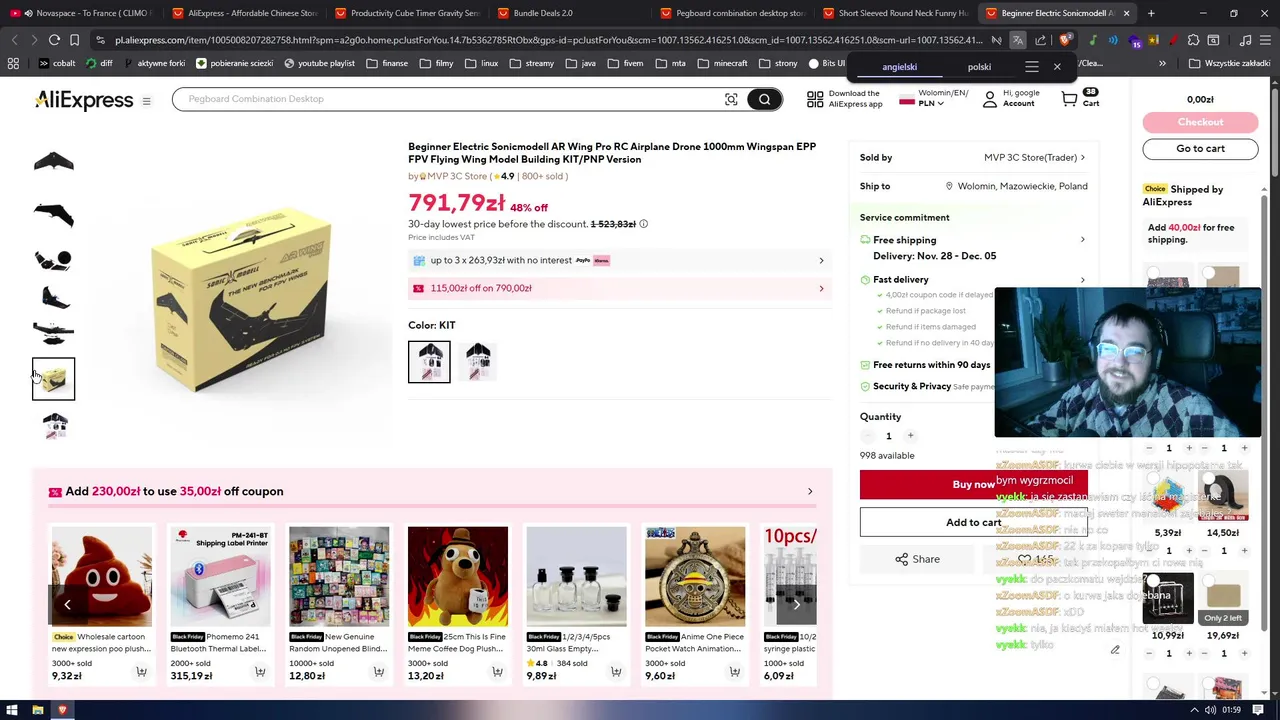
Task: Select the second color variant PNP swatch
Action: pyautogui.click(x=478, y=362)
